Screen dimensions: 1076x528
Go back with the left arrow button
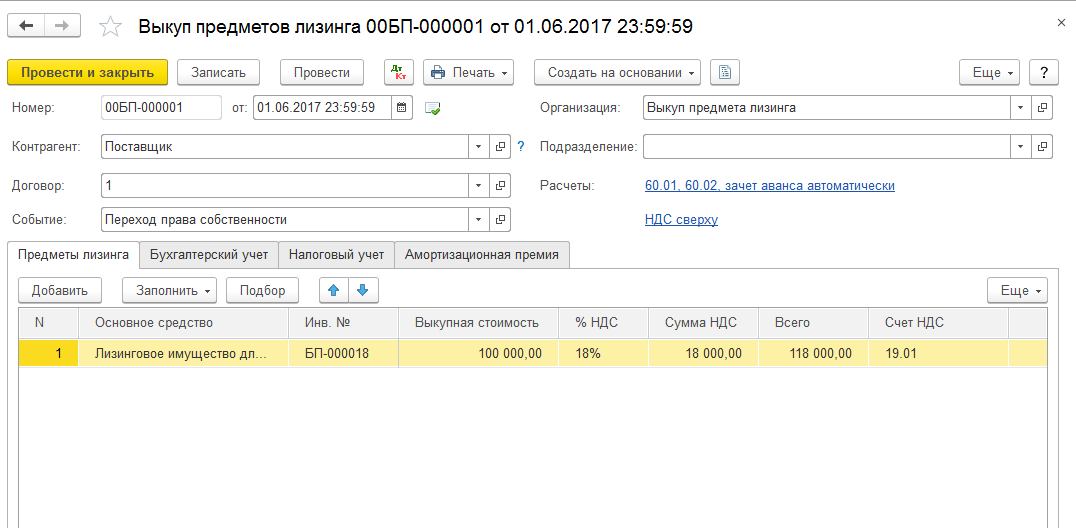(x=26, y=26)
